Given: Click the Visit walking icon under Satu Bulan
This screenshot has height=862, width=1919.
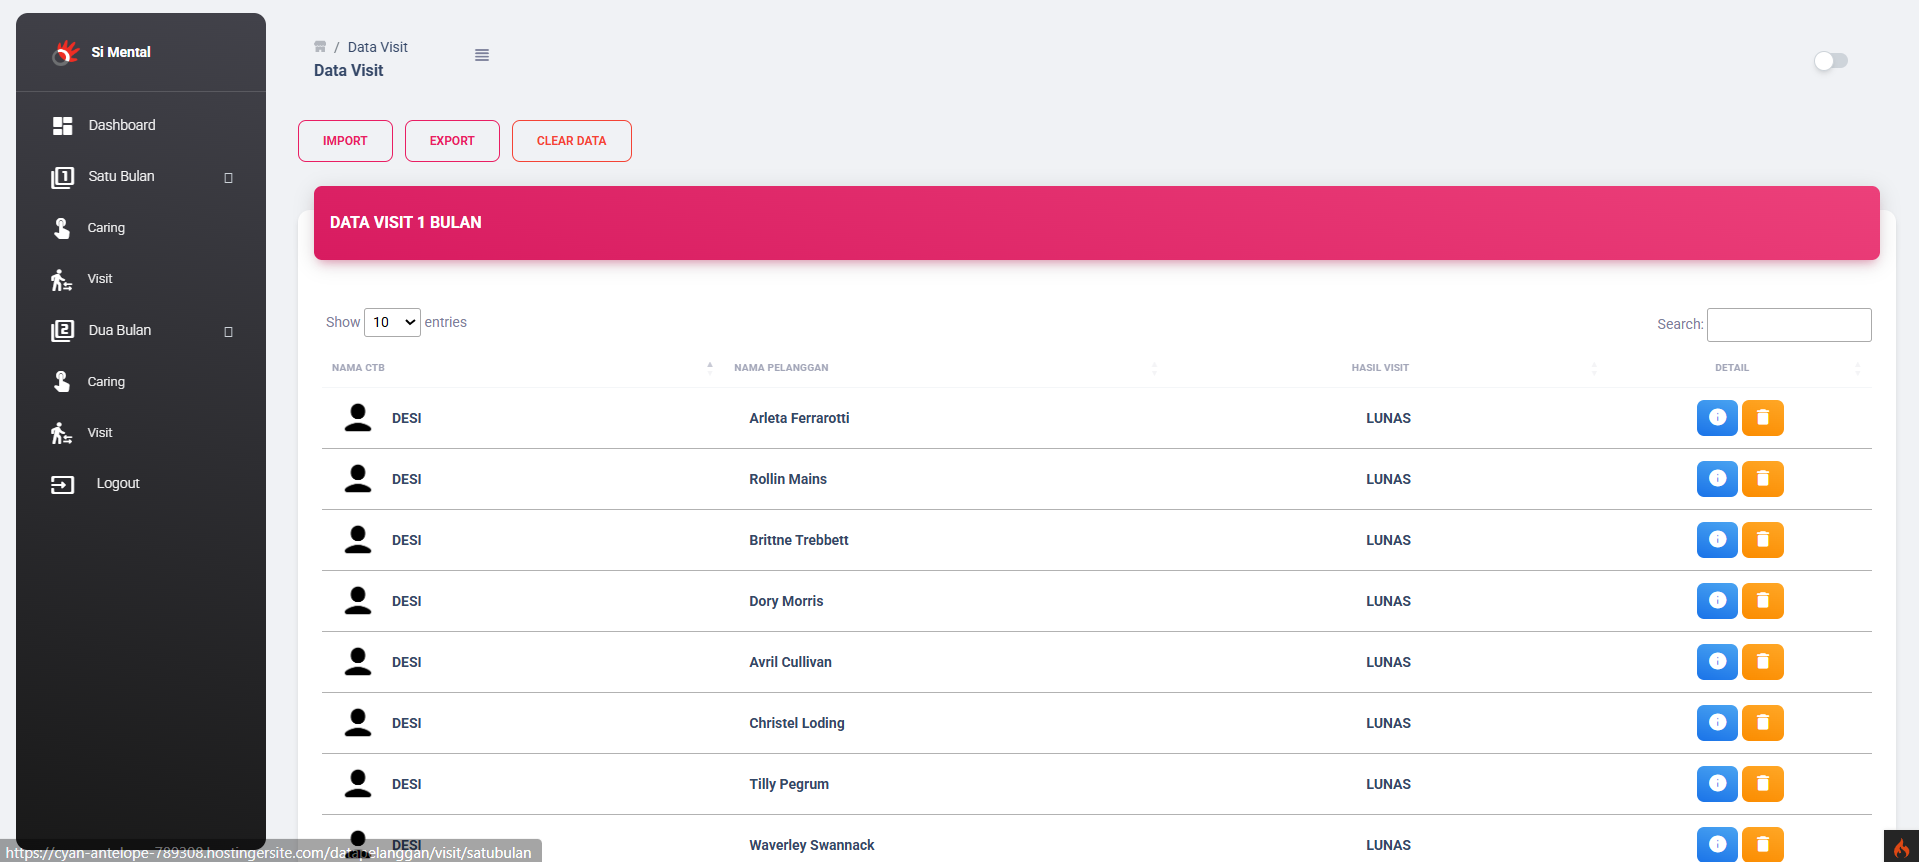Looking at the screenshot, I should (x=62, y=279).
